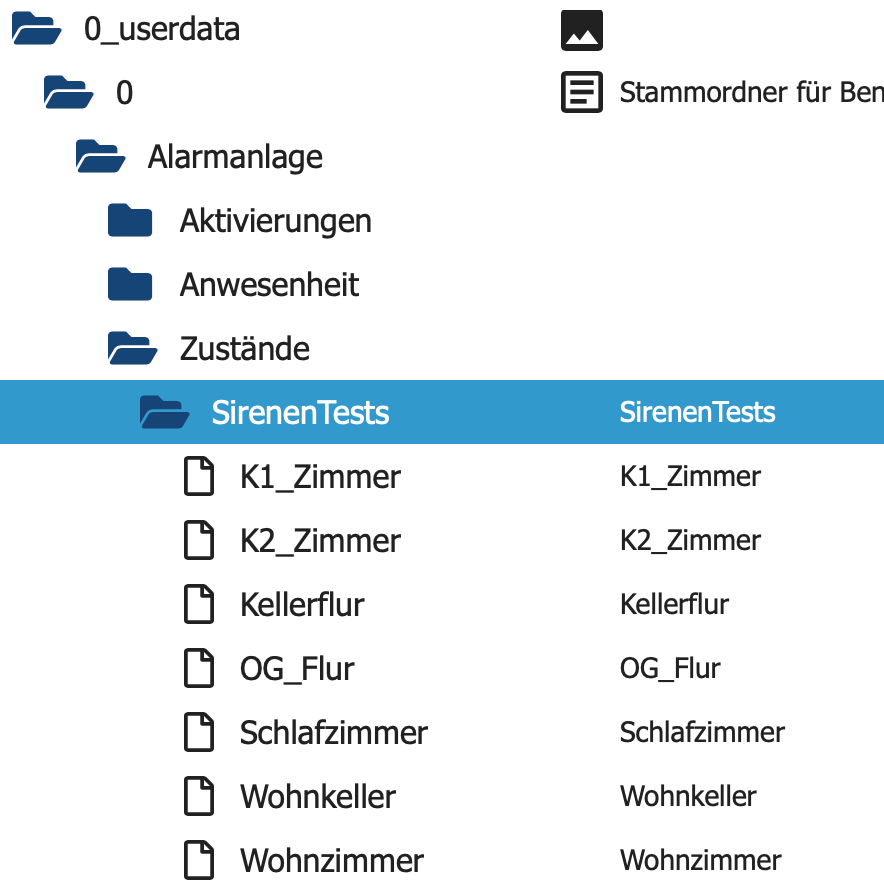Click the OG_Flur name column cell
Screen dimensions: 884x892
click(670, 668)
